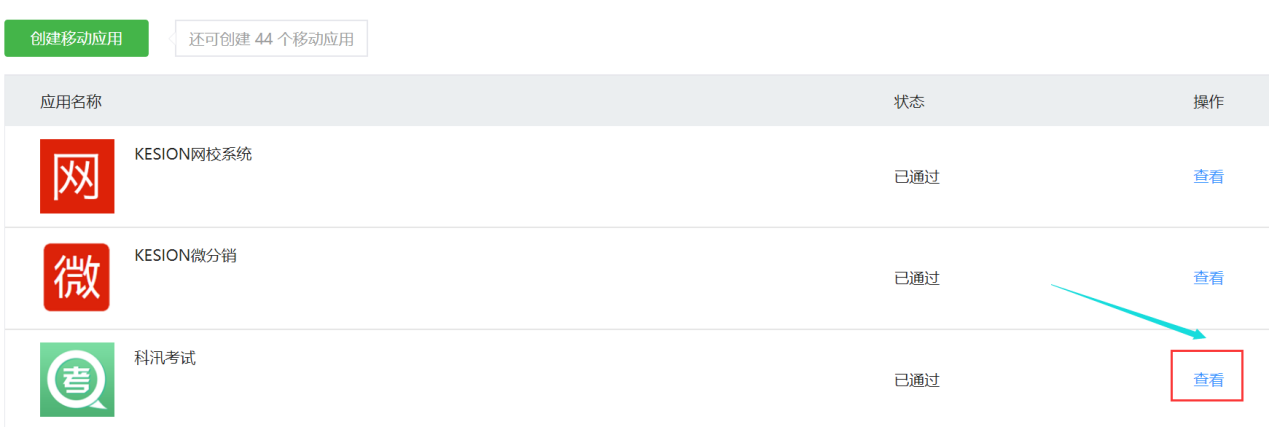Image resolution: width=1269 pixels, height=427 pixels.
Task: Open 查看 link for KESION微分销
Action: point(1208,278)
